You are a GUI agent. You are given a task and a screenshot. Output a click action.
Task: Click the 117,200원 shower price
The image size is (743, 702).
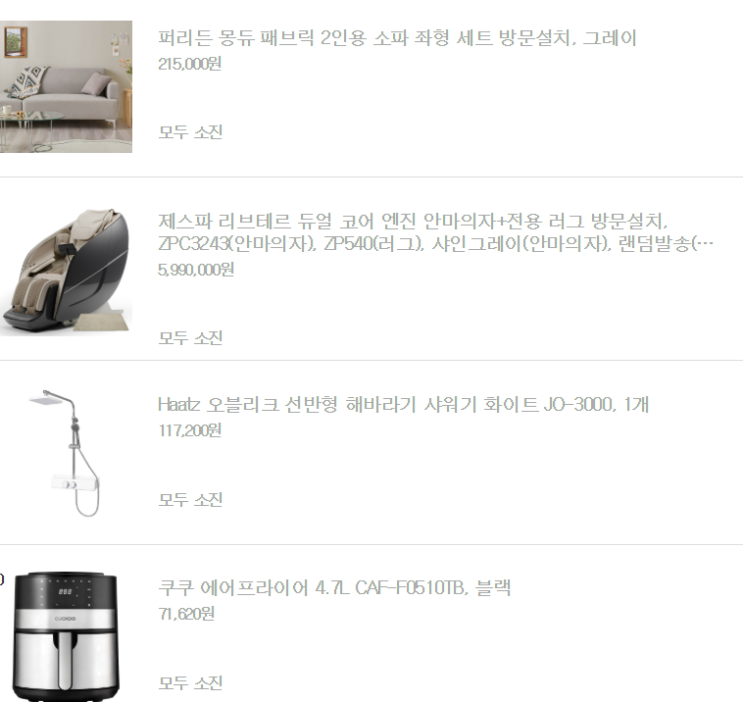tap(190, 430)
